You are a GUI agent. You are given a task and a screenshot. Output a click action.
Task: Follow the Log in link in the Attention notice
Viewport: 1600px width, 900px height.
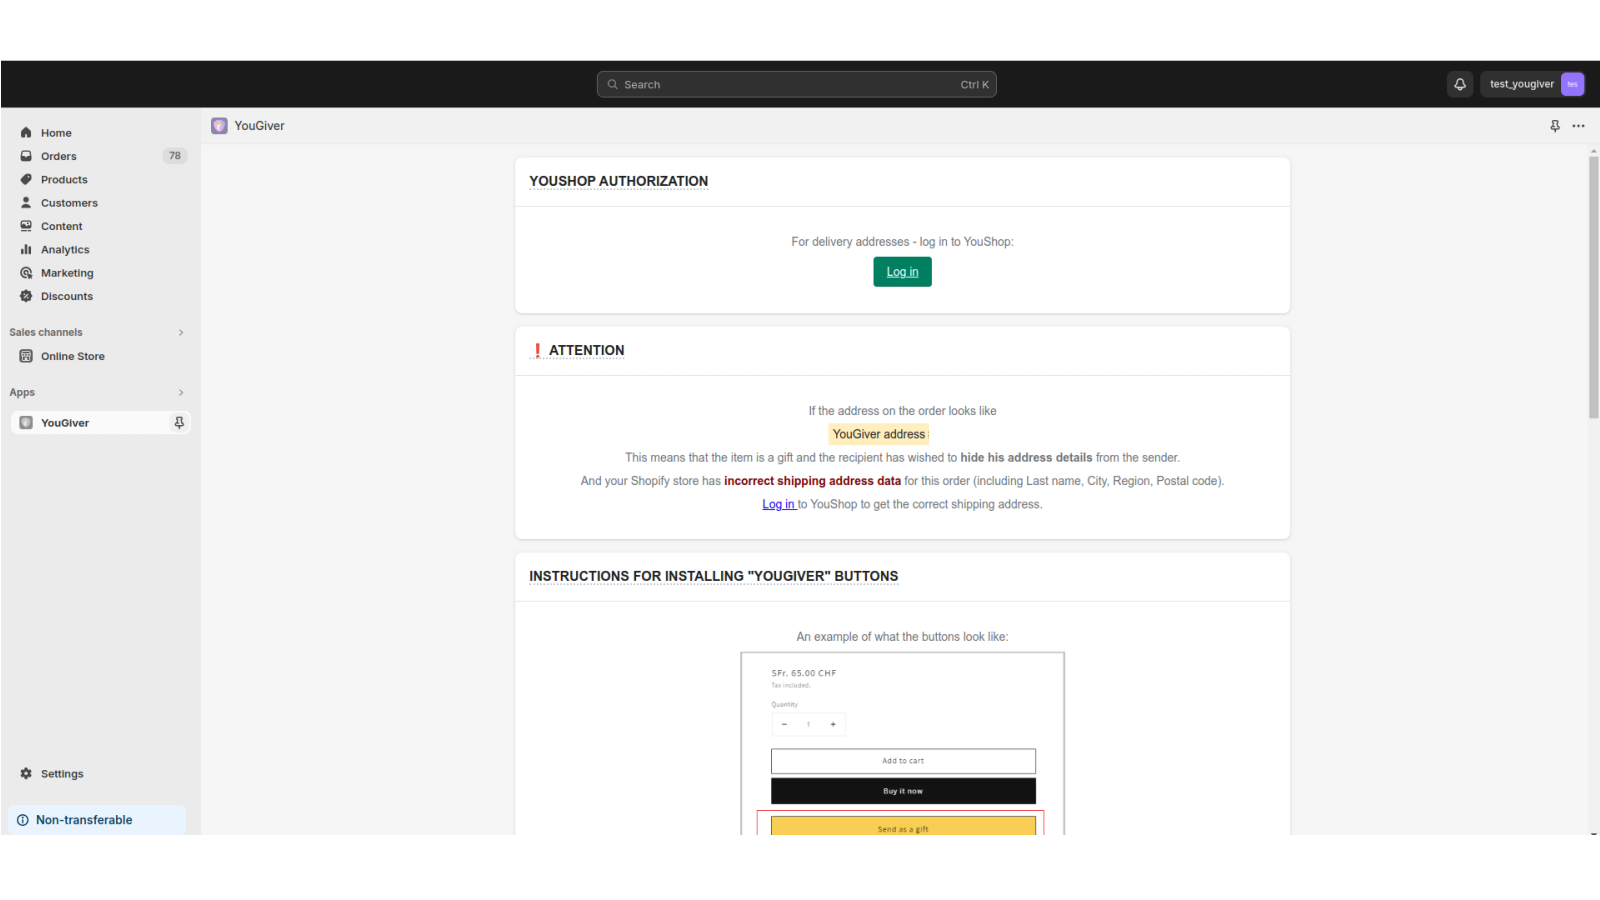(x=778, y=504)
